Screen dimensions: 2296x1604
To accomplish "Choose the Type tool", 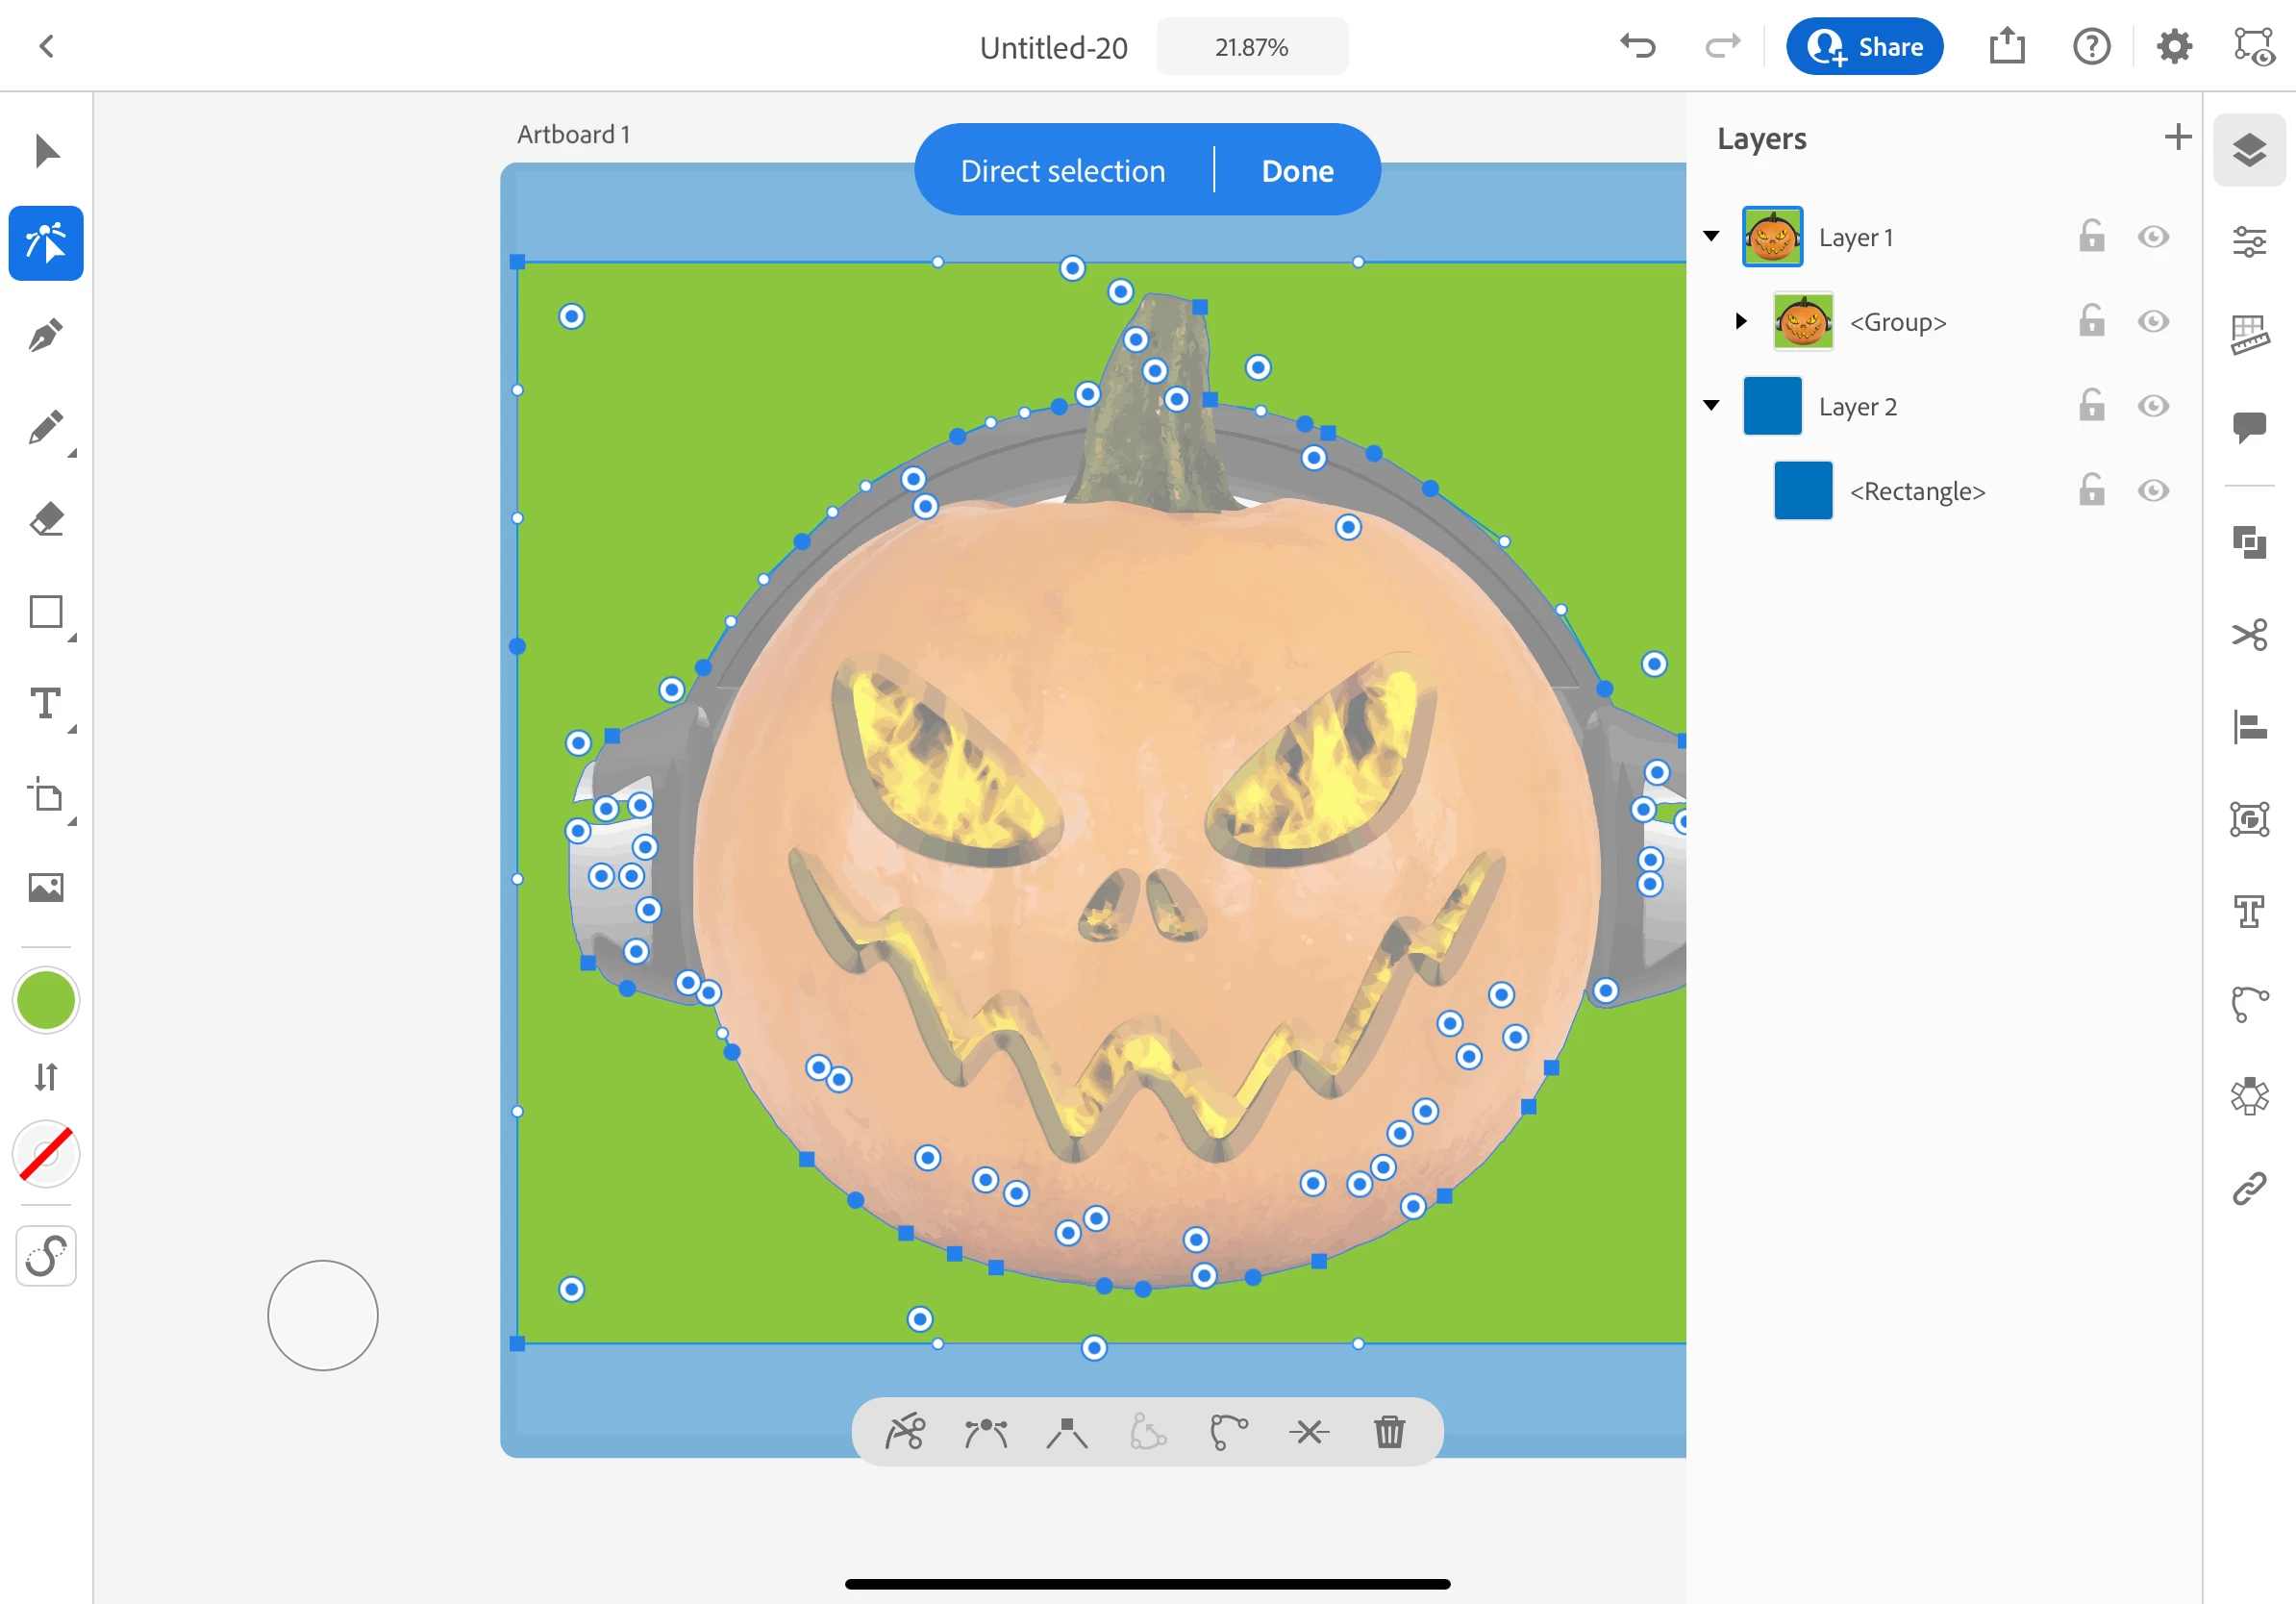I will pyautogui.click(x=46, y=704).
